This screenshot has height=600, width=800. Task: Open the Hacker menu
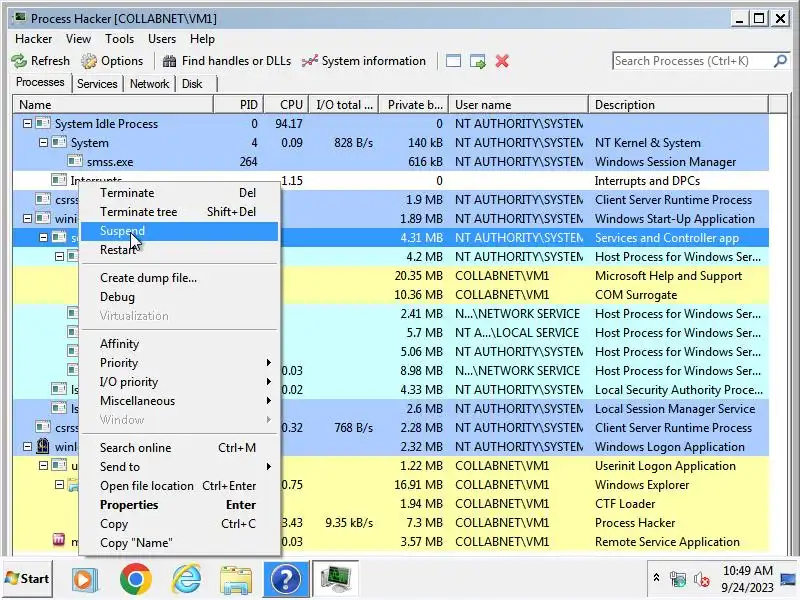(34, 39)
